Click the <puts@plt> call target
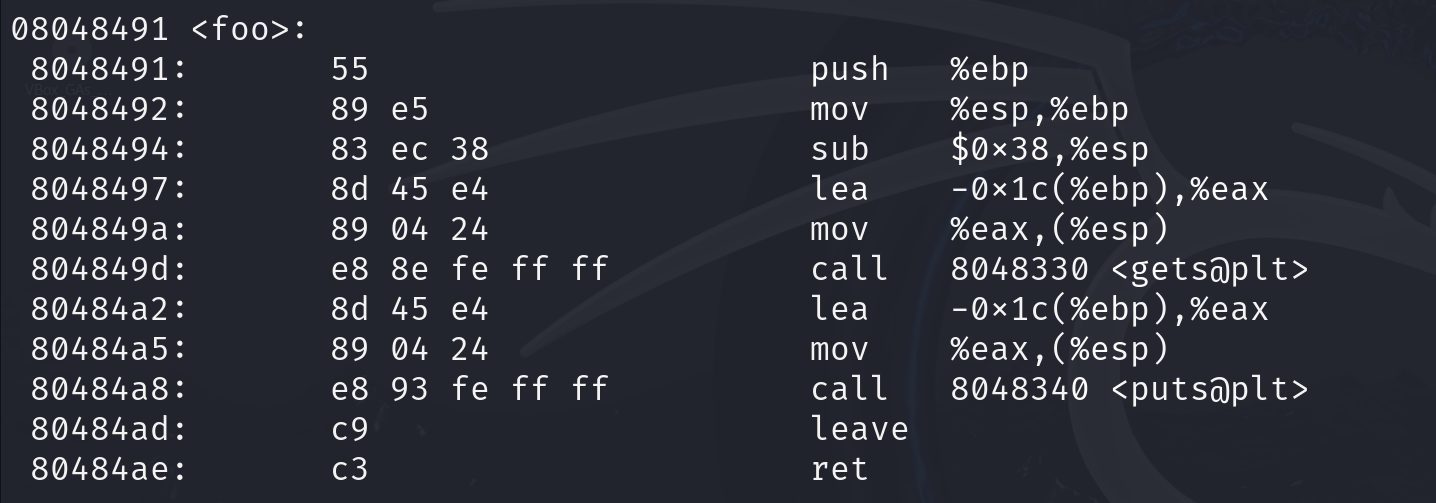 point(1209,389)
